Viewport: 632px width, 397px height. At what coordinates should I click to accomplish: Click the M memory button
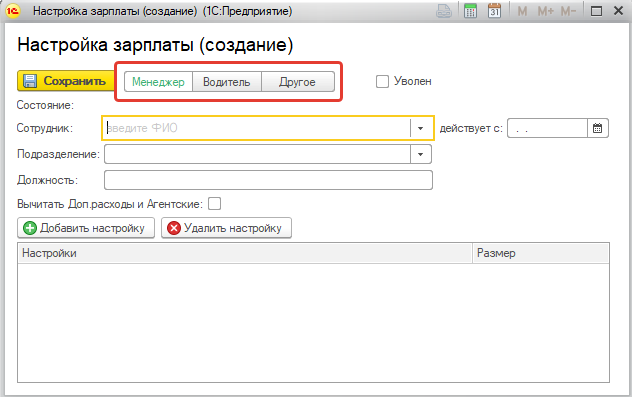[x=522, y=11]
